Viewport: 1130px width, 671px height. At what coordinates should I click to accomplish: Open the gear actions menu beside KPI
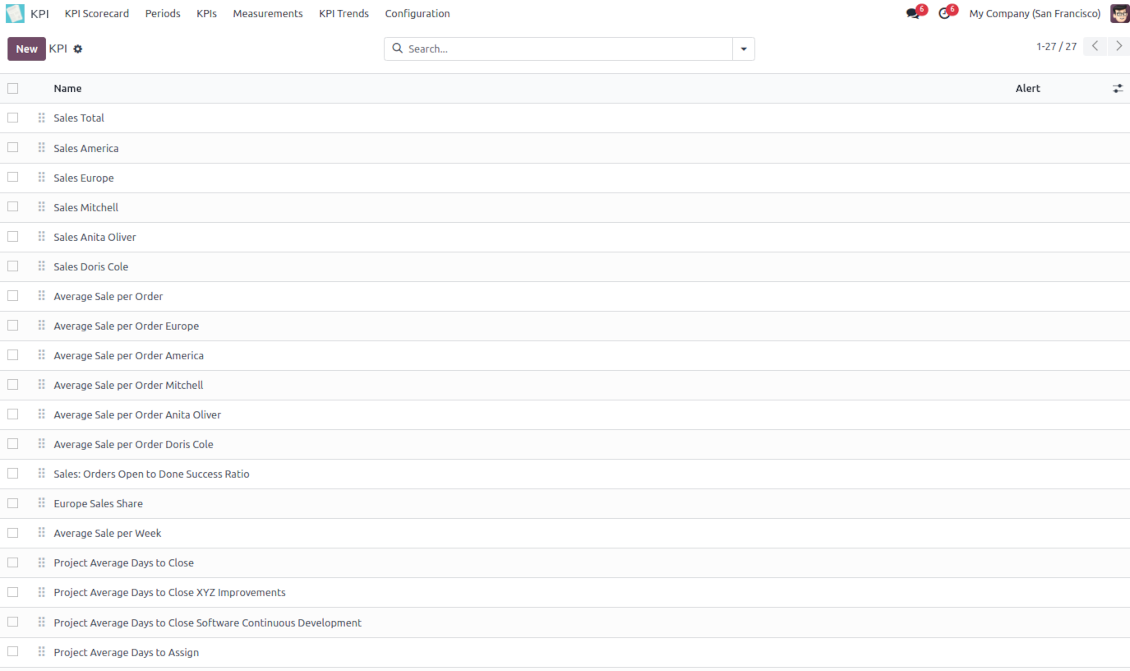click(x=78, y=49)
